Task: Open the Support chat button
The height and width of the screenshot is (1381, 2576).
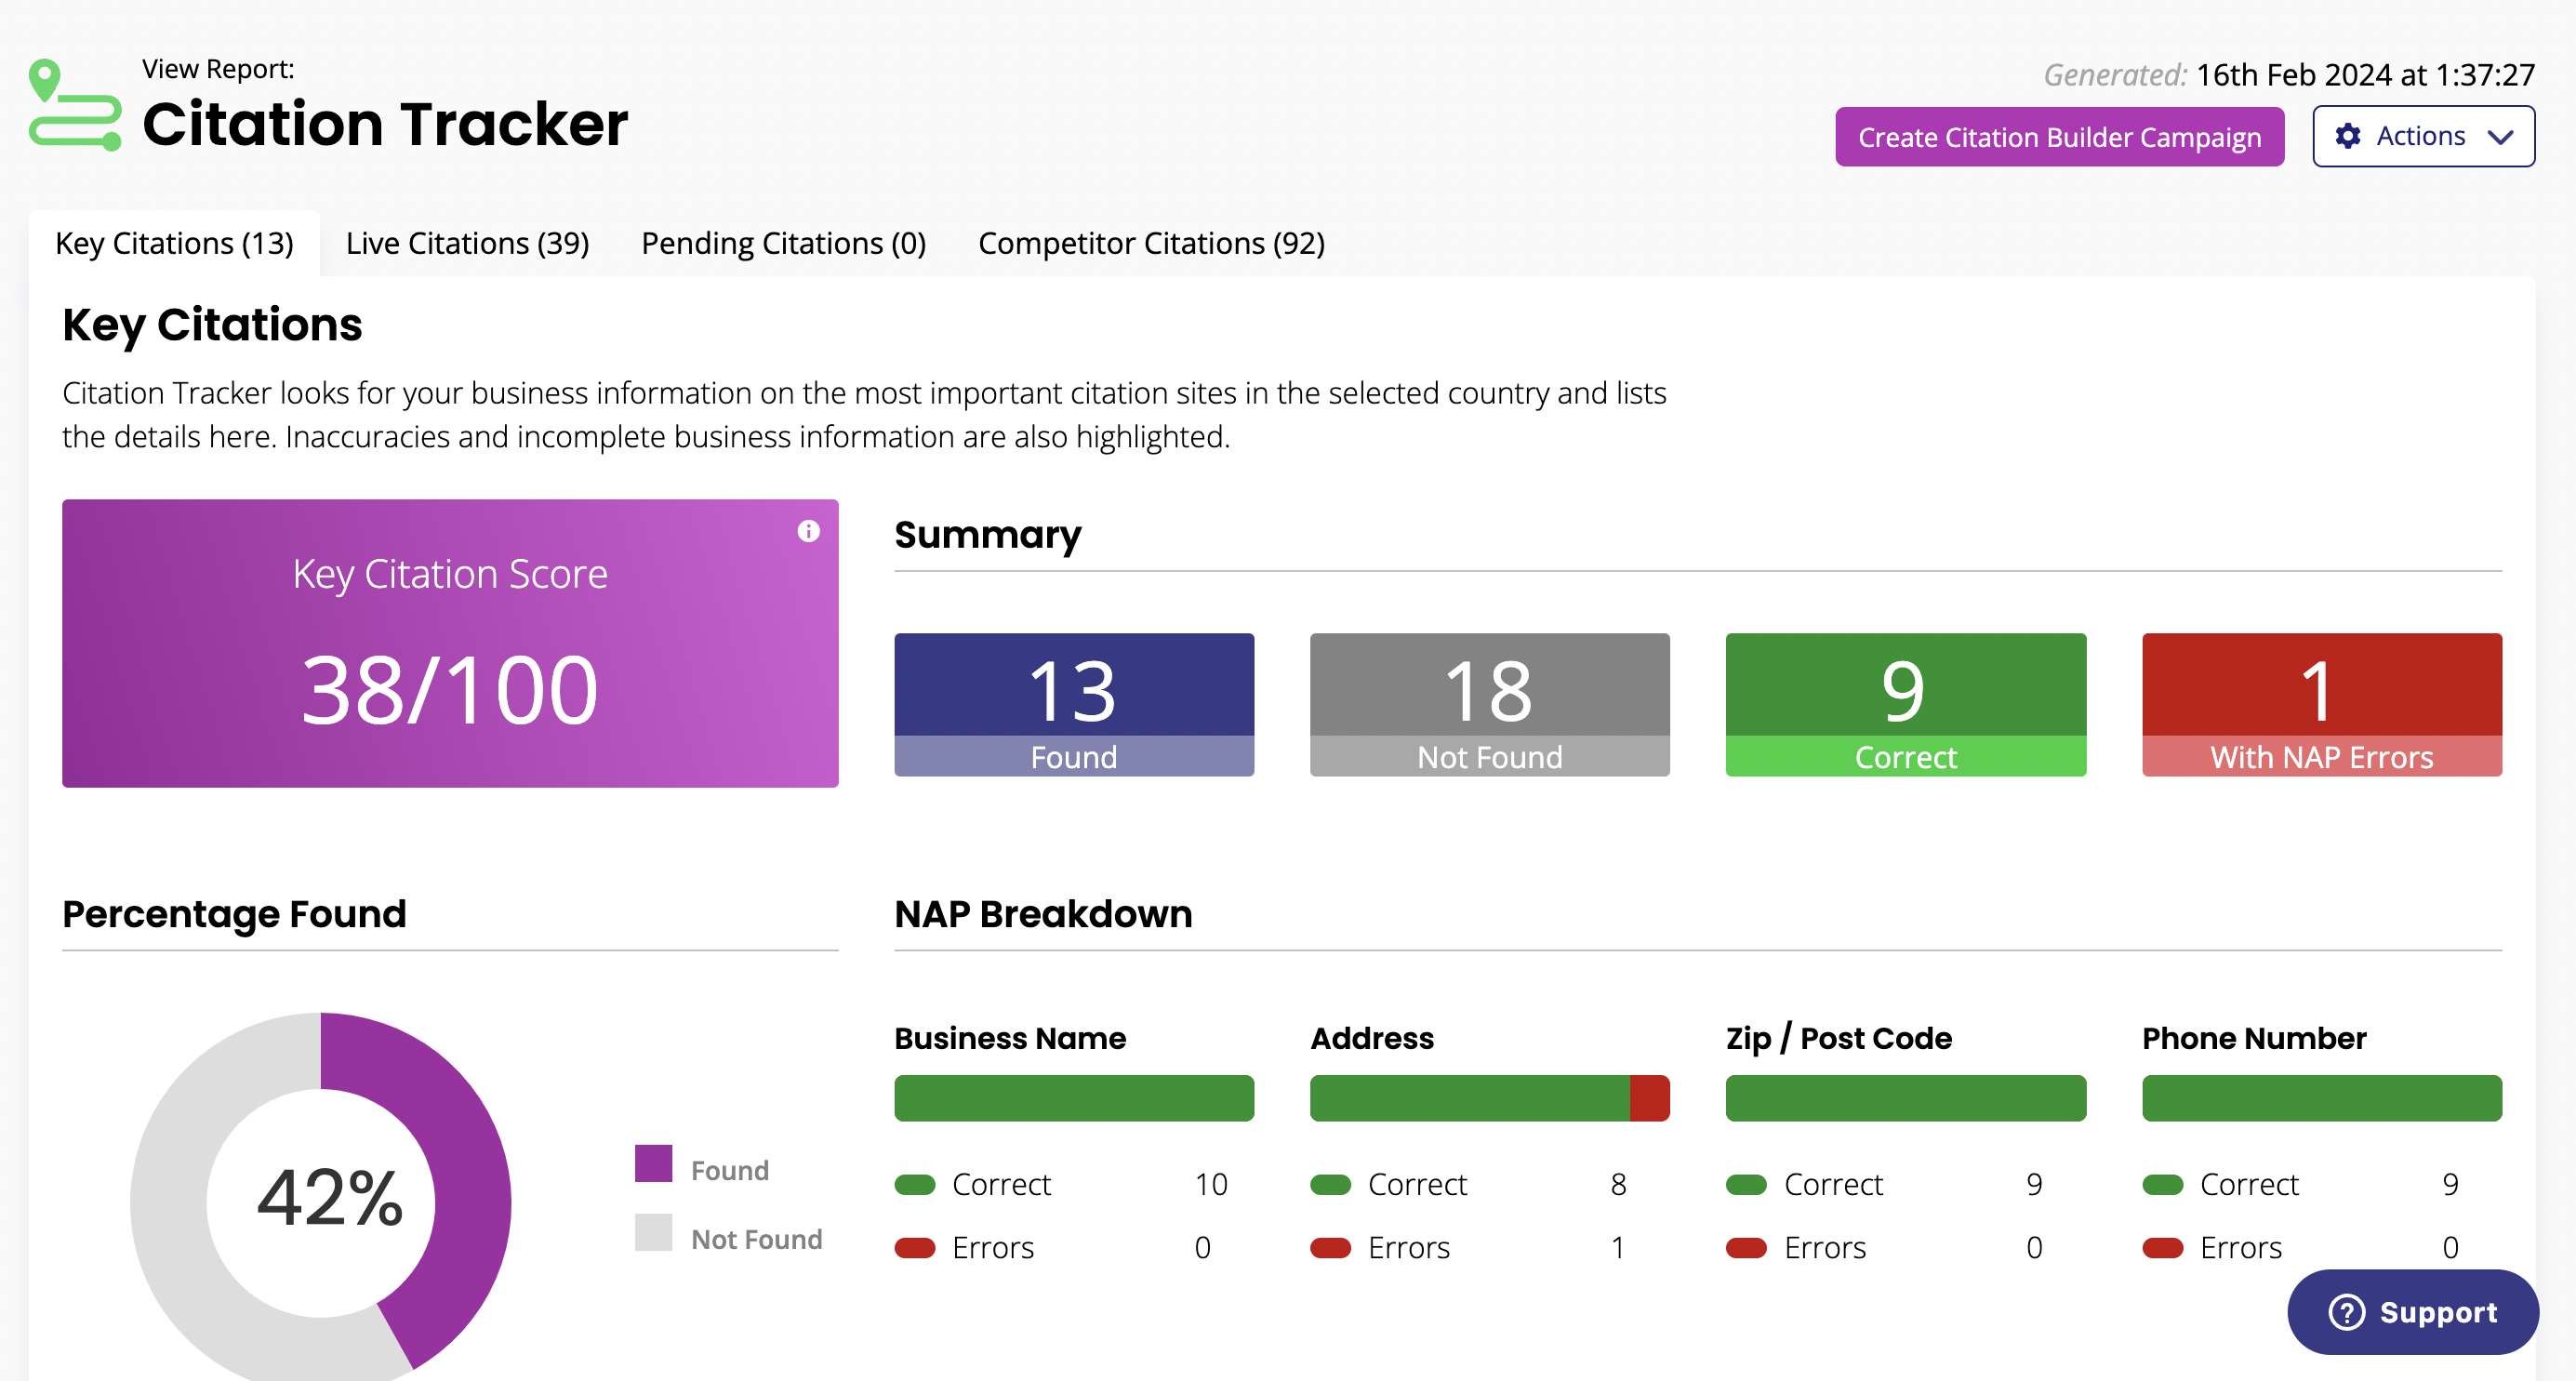Action: (x=2412, y=1311)
